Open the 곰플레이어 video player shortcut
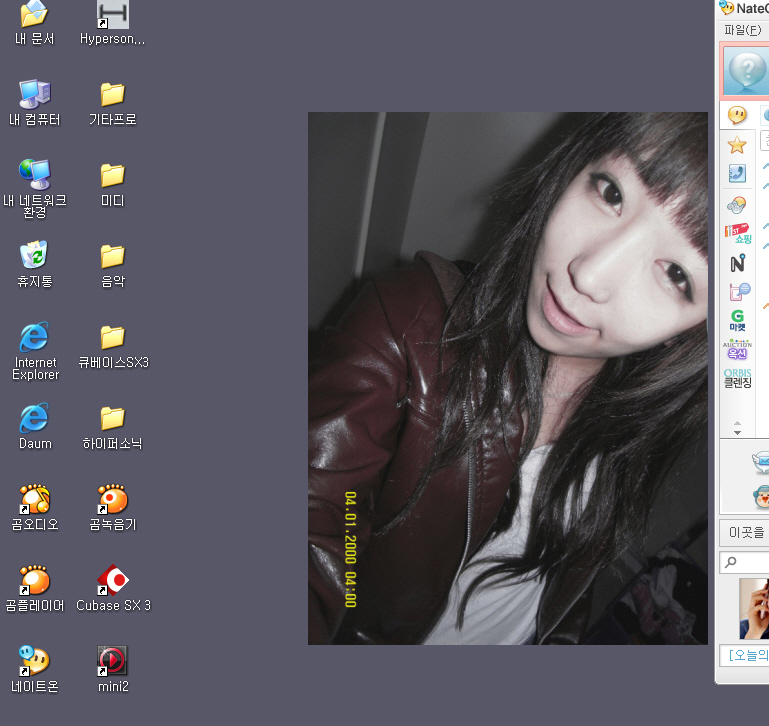Image resolution: width=769 pixels, height=726 pixels. tap(35, 581)
